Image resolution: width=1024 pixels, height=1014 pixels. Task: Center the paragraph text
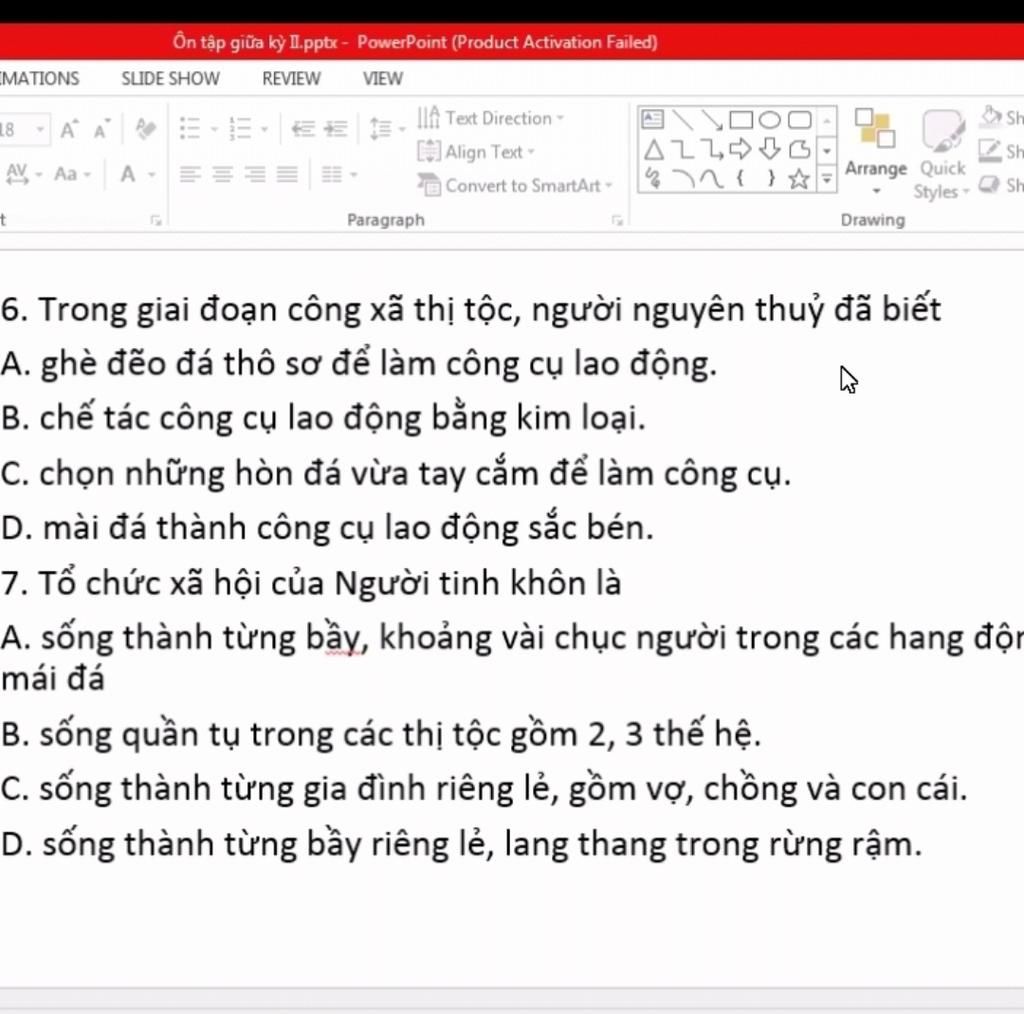point(223,174)
